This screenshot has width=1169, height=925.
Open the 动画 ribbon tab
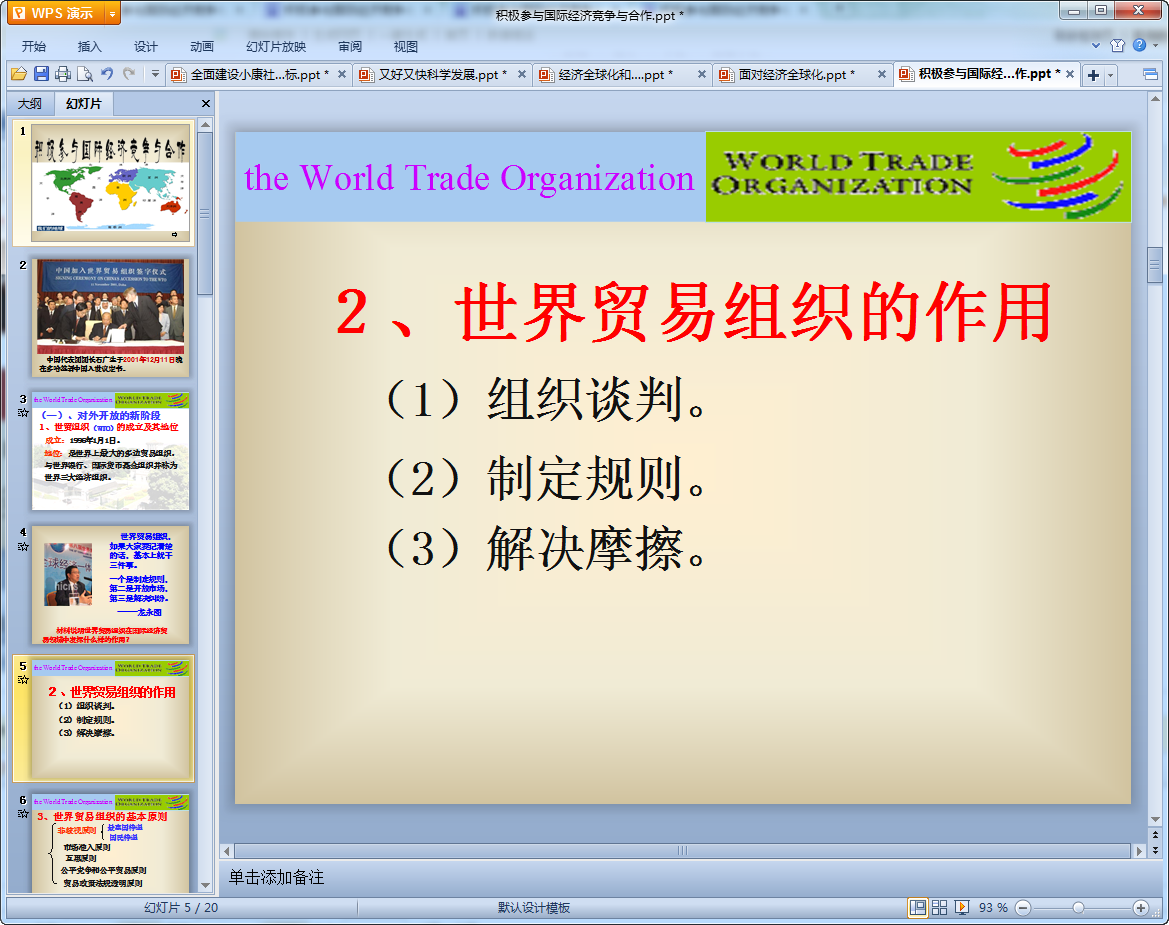pyautogui.click(x=201, y=46)
